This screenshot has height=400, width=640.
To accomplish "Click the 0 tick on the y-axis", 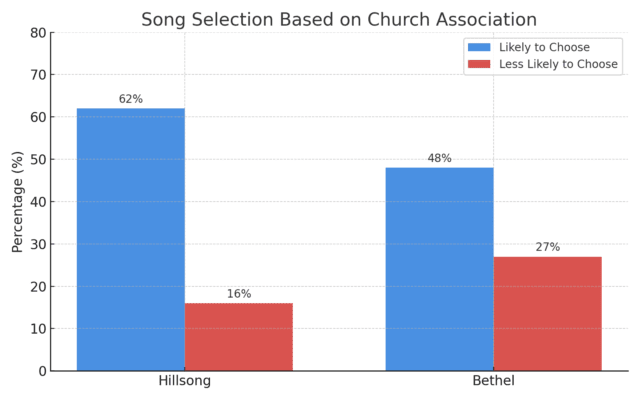I will [x=42, y=371].
